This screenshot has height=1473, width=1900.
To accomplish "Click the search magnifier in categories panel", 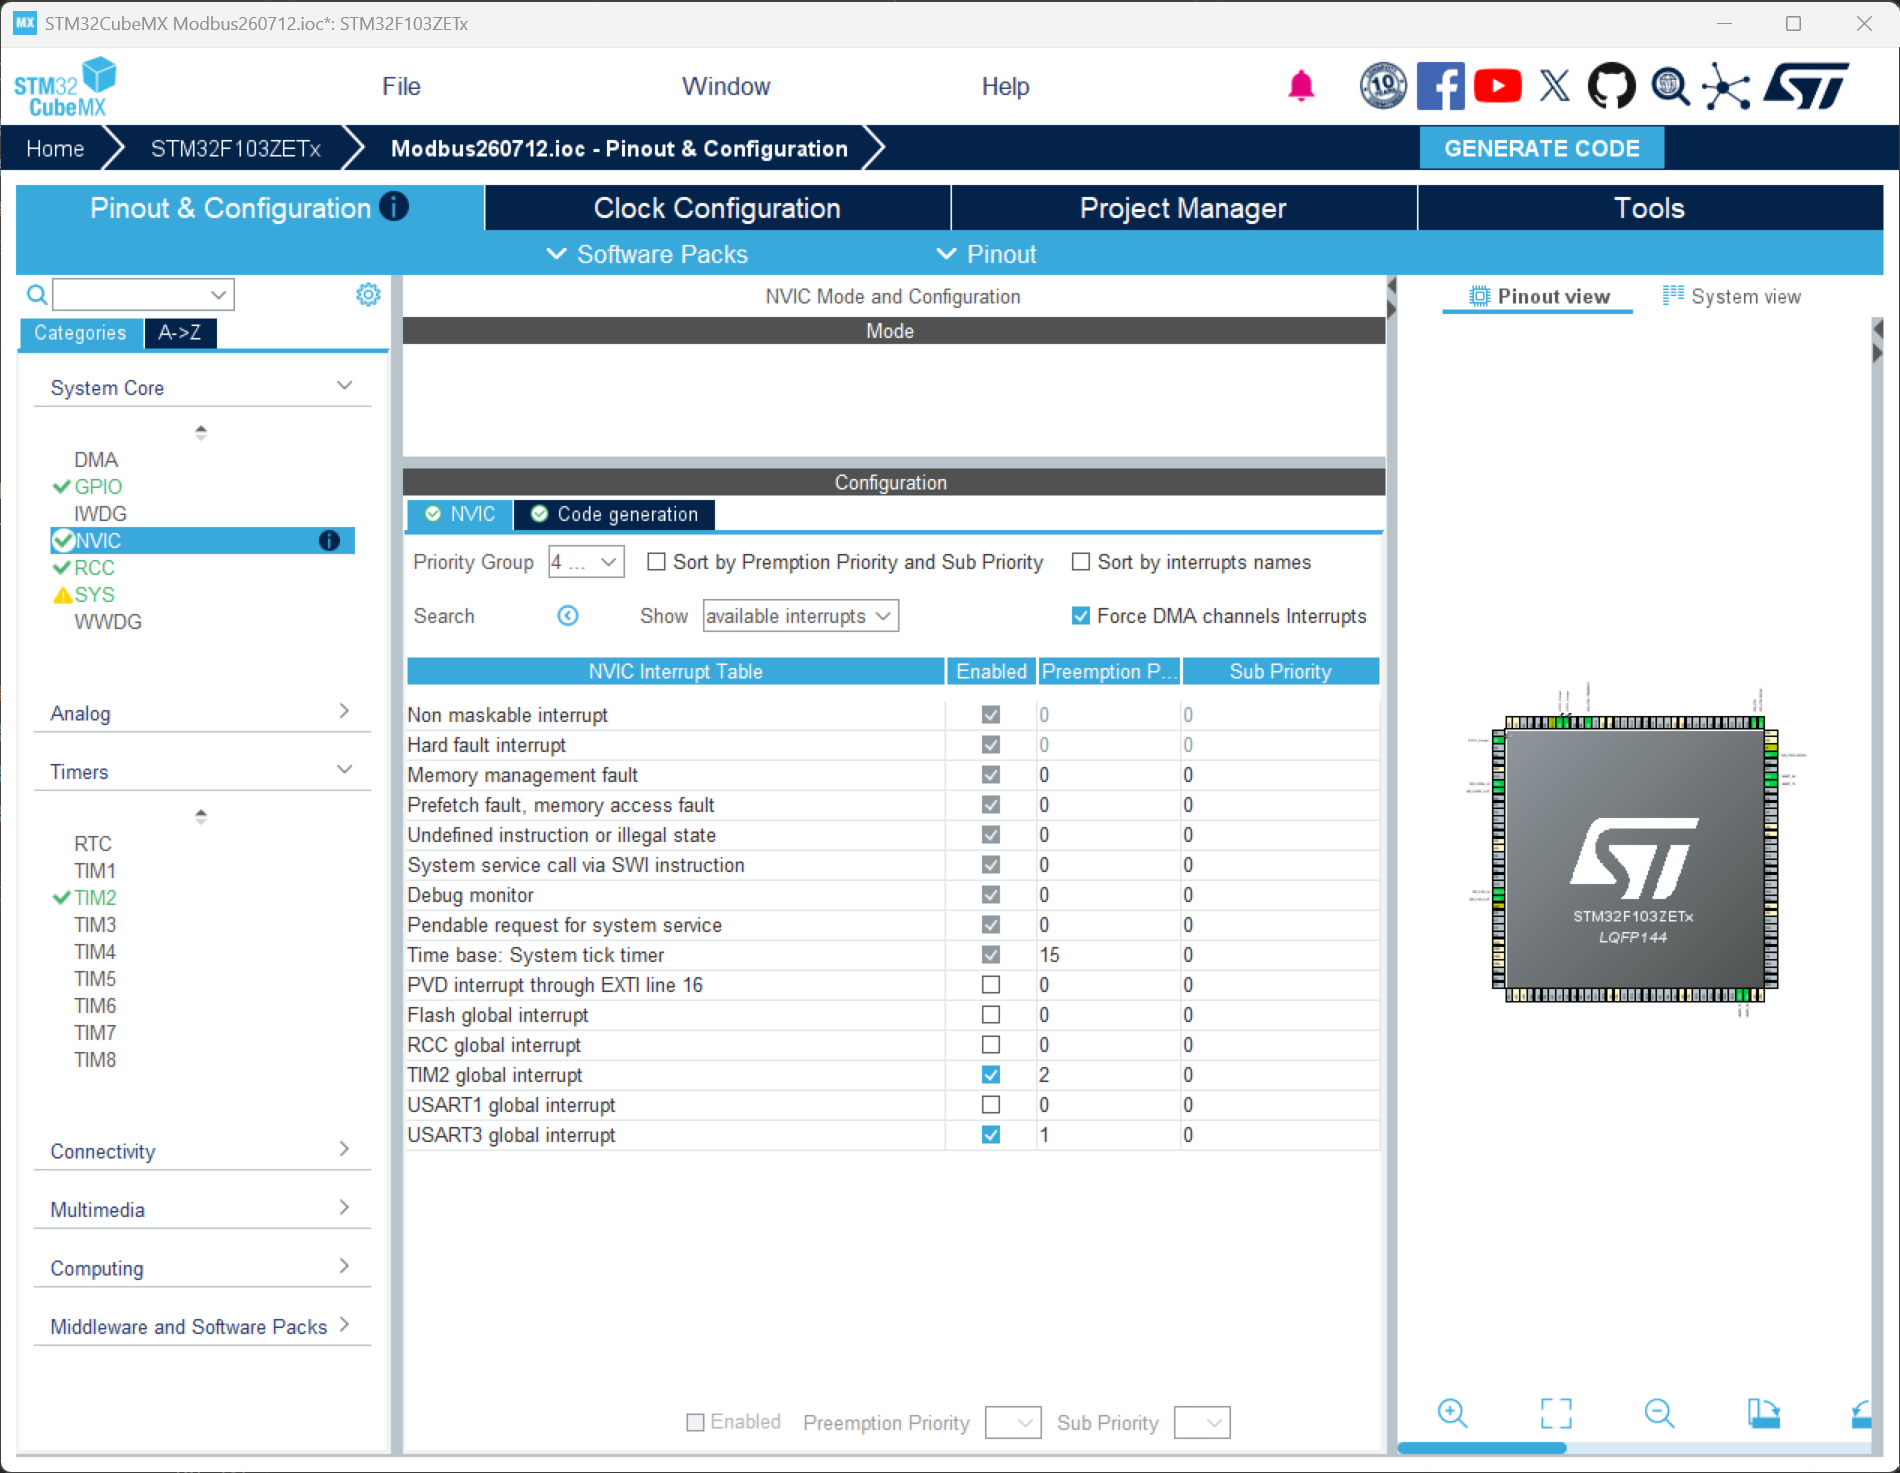I will coord(36,294).
